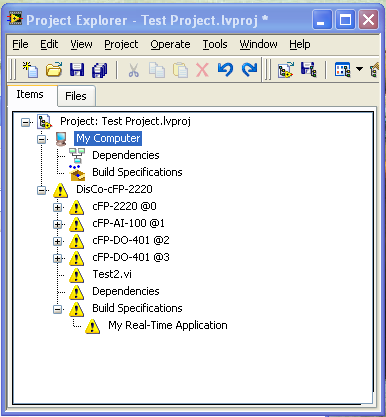Image resolution: width=386 pixels, height=417 pixels.
Task: Click the warning icon beside cFP-DO-401 @2
Action: [x=76, y=241]
